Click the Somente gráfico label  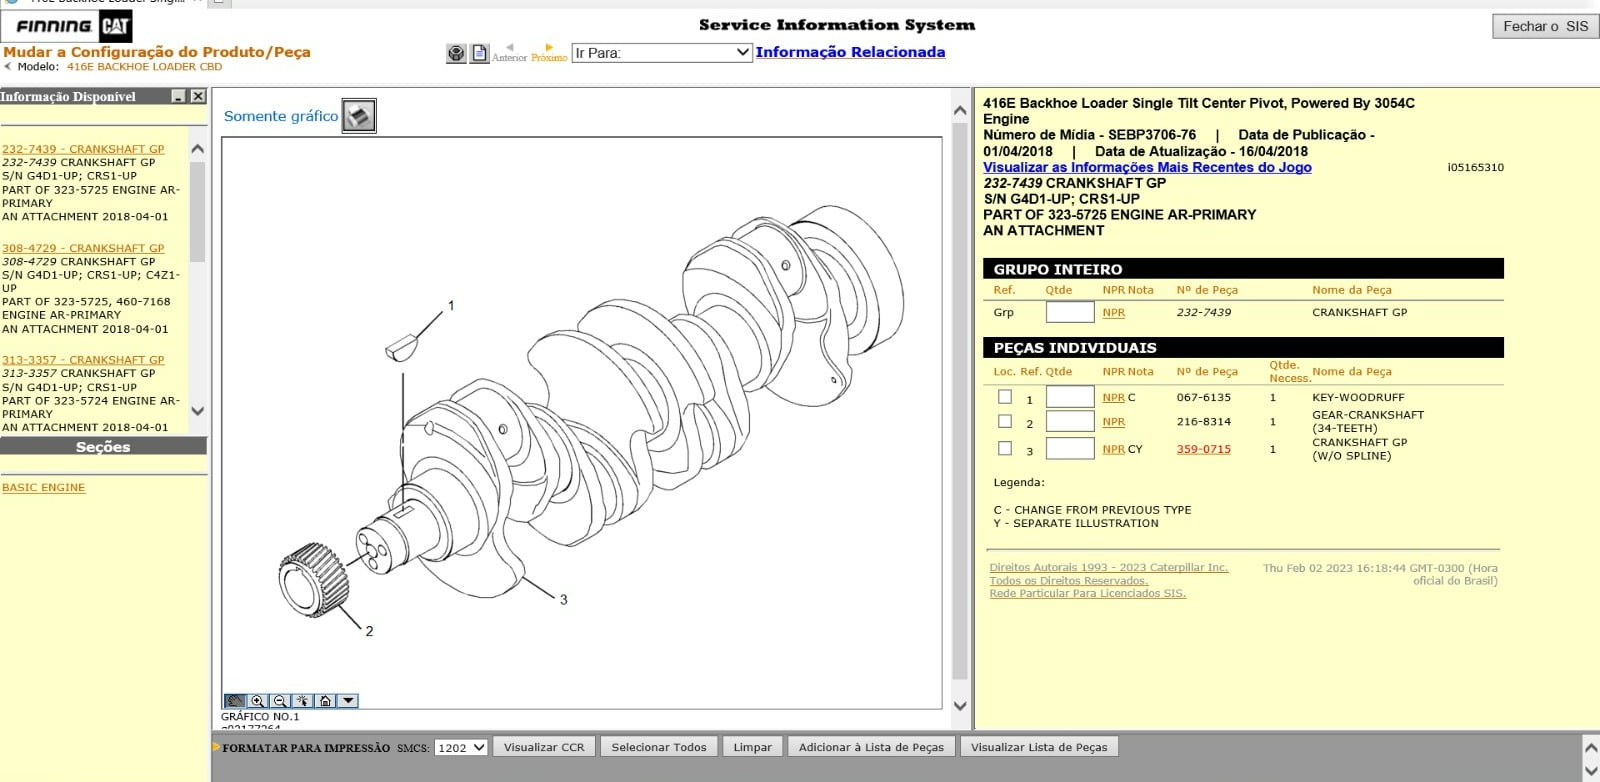tap(281, 116)
